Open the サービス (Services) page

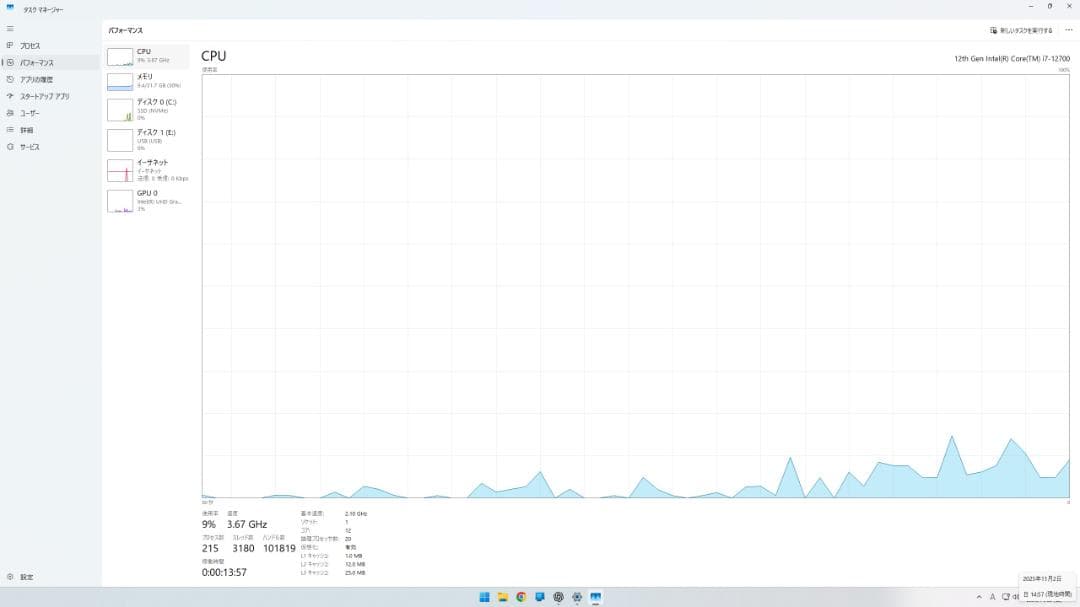tap(30, 147)
